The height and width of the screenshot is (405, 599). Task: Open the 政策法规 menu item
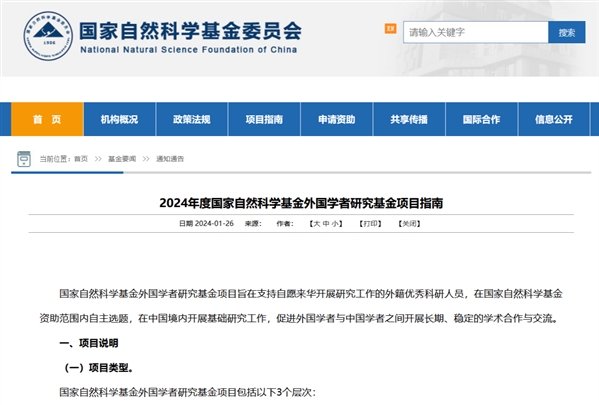point(192,119)
